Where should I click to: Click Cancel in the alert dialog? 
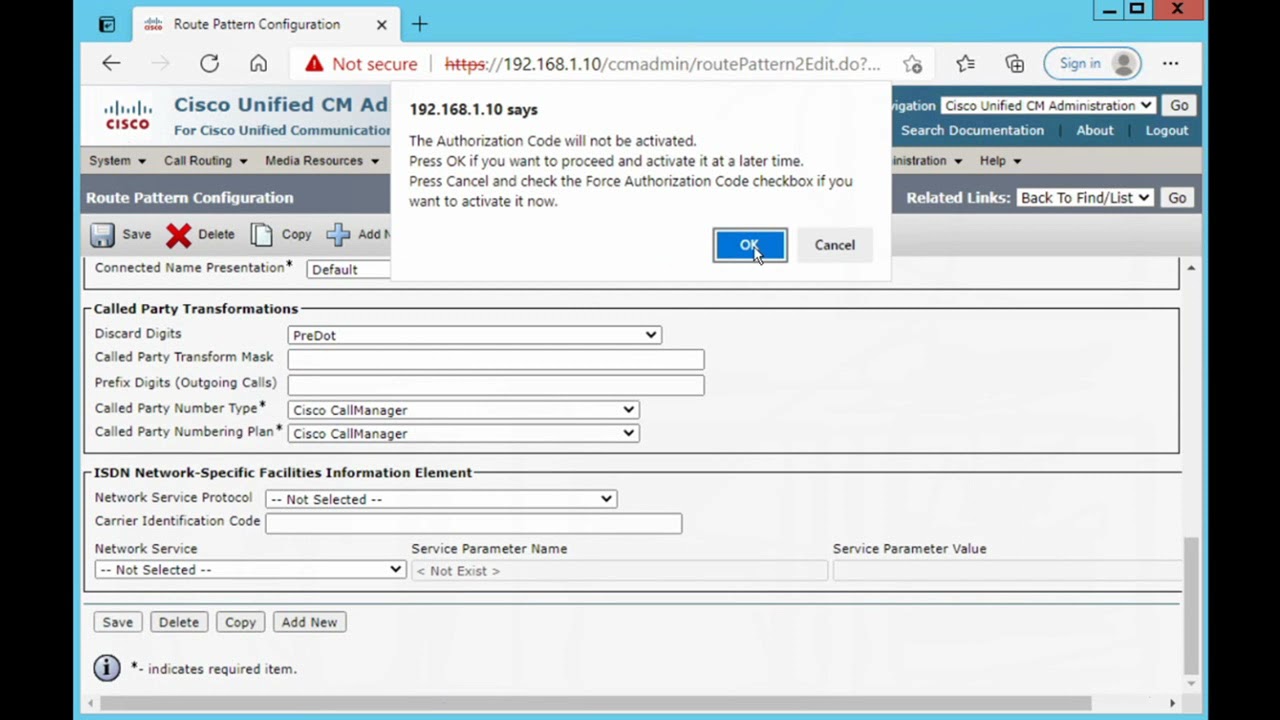[x=834, y=245]
